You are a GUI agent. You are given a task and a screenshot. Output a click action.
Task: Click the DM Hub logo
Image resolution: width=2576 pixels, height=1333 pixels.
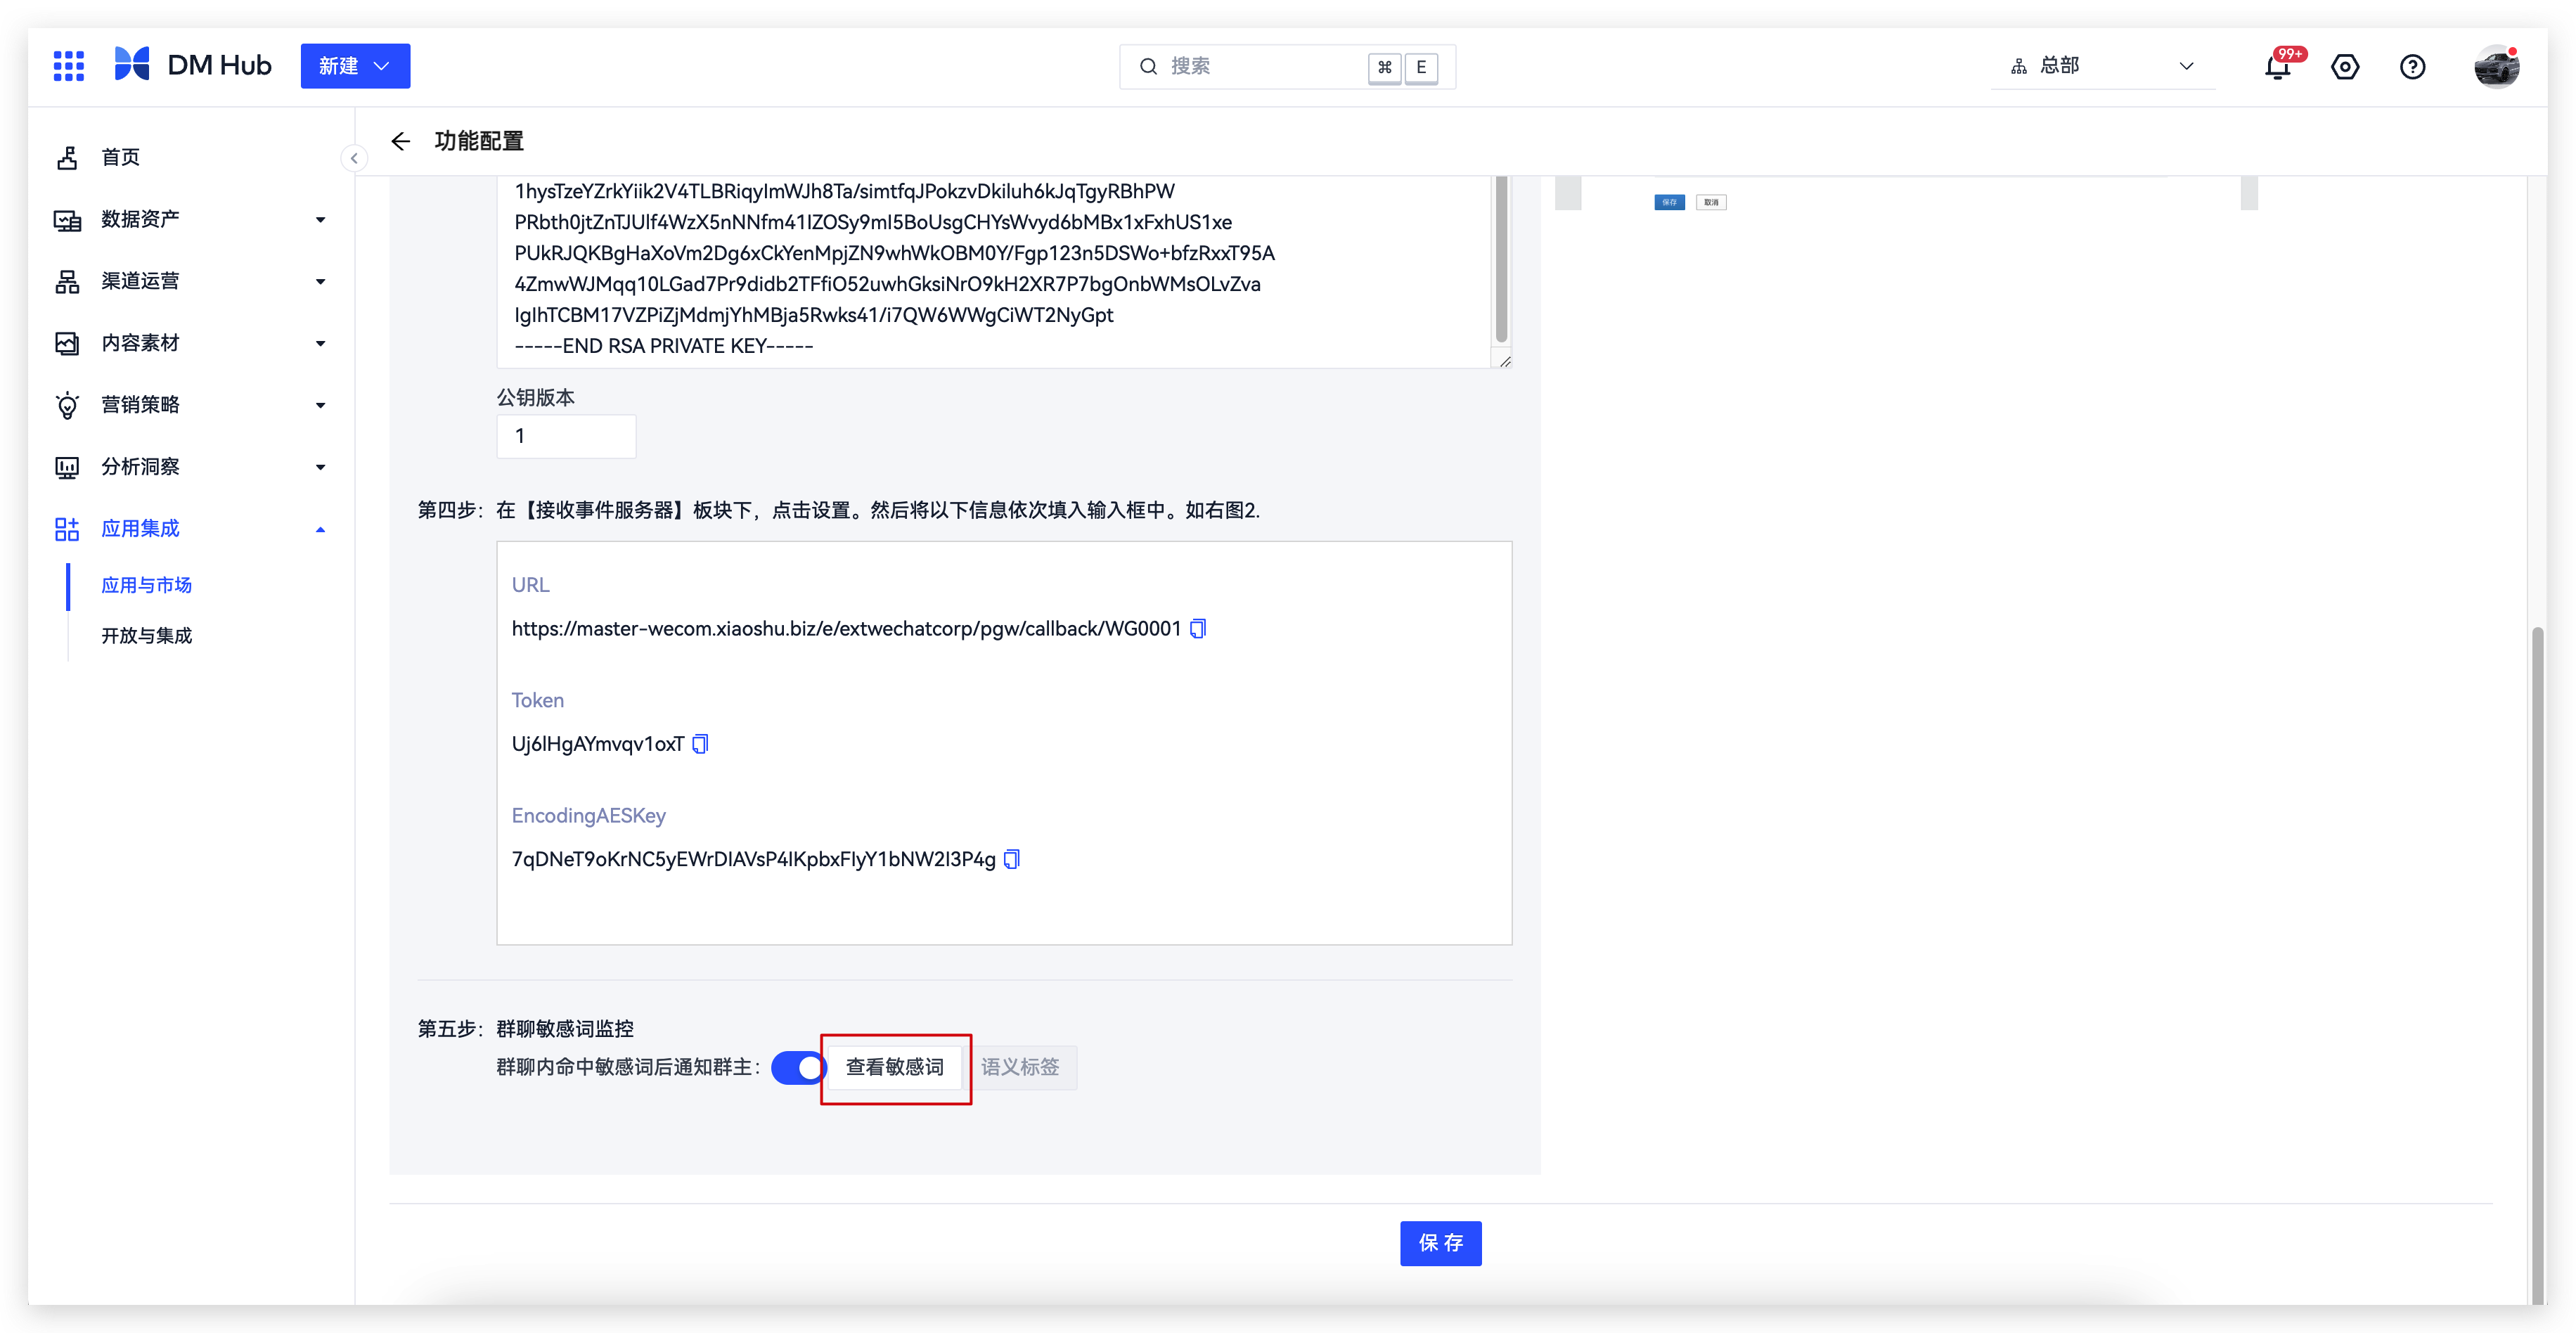(x=192, y=65)
